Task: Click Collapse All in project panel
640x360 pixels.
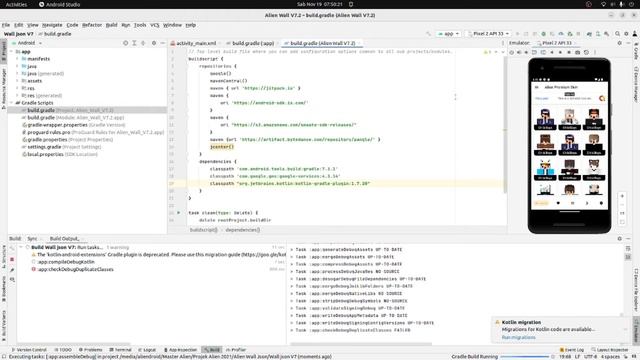Action: pyautogui.click(x=143, y=43)
